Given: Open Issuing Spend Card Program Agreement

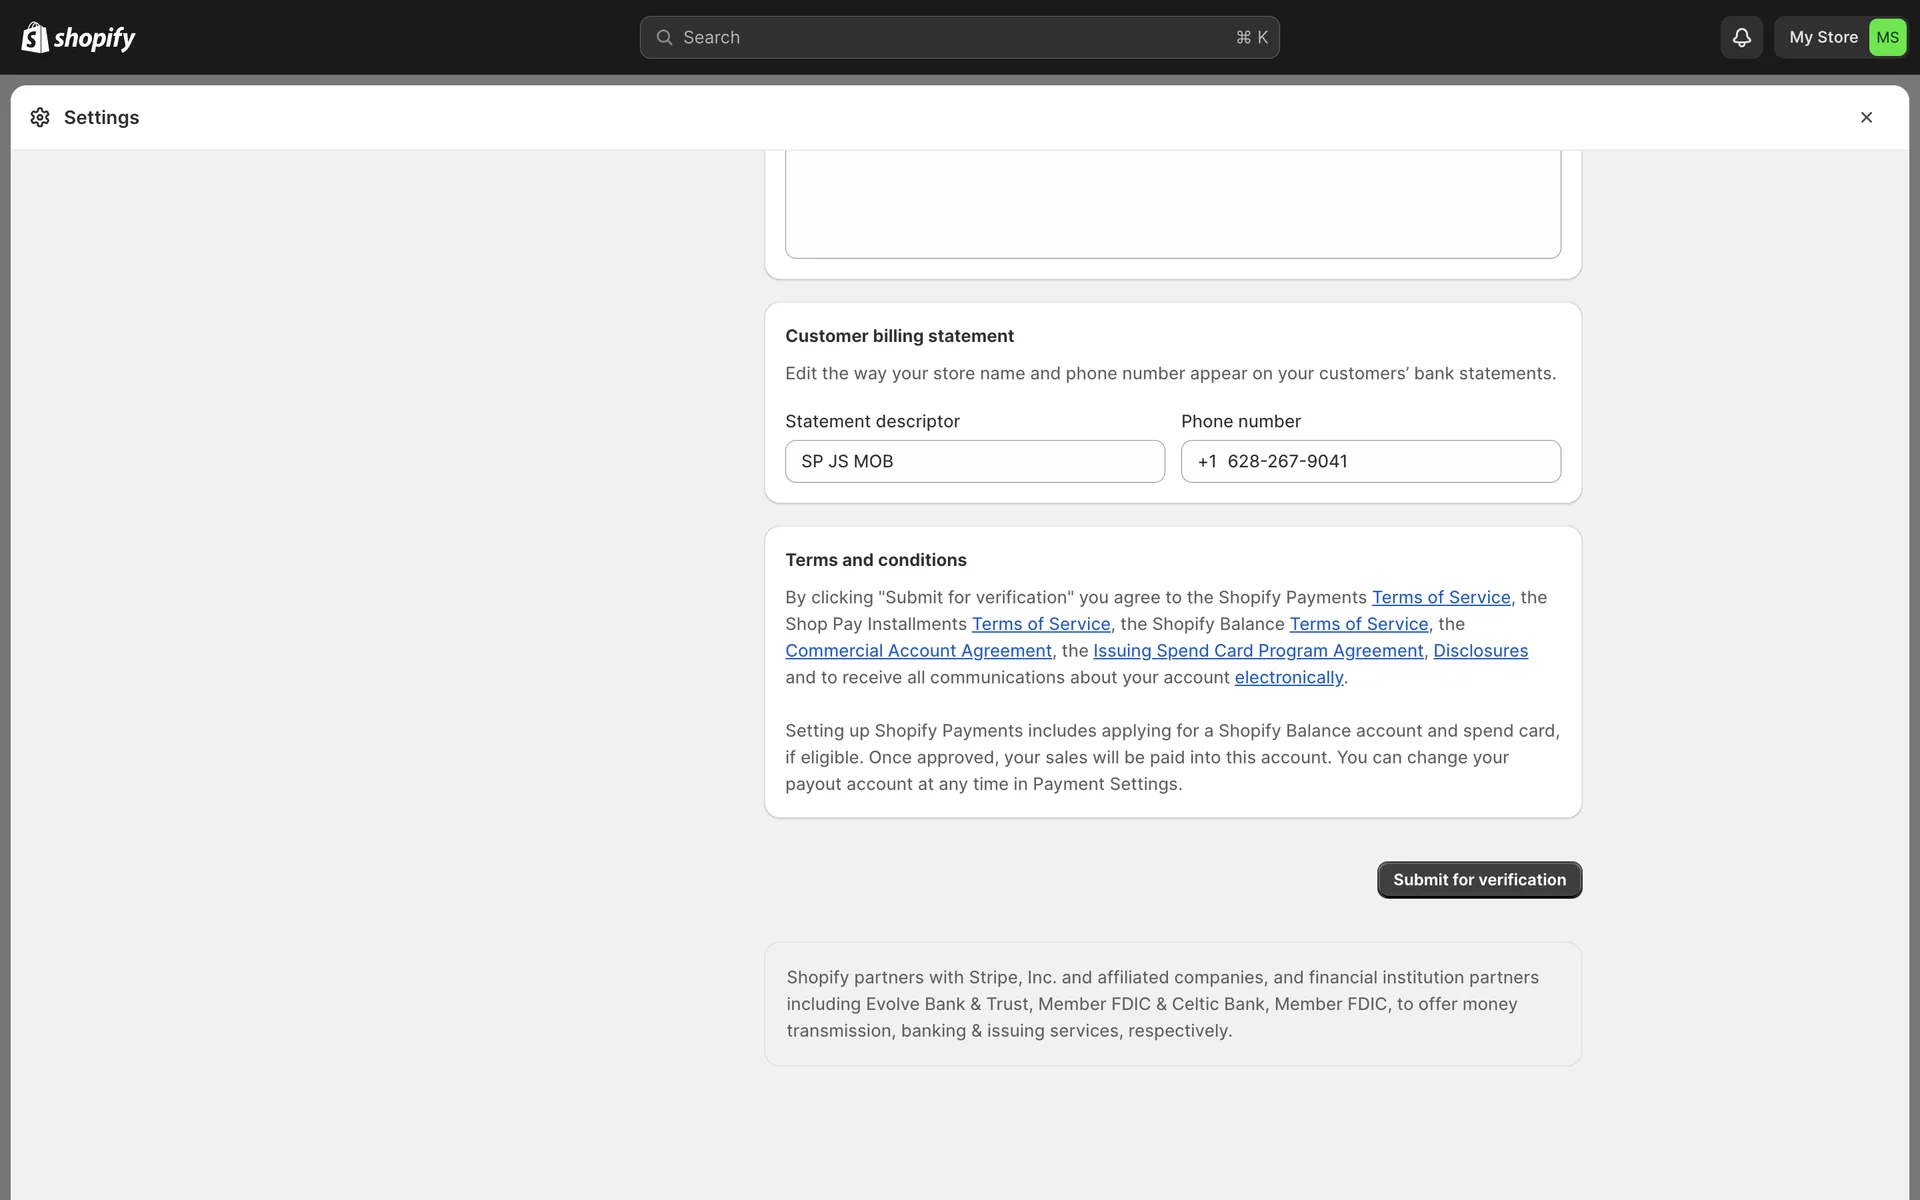Looking at the screenshot, I should click(x=1257, y=651).
